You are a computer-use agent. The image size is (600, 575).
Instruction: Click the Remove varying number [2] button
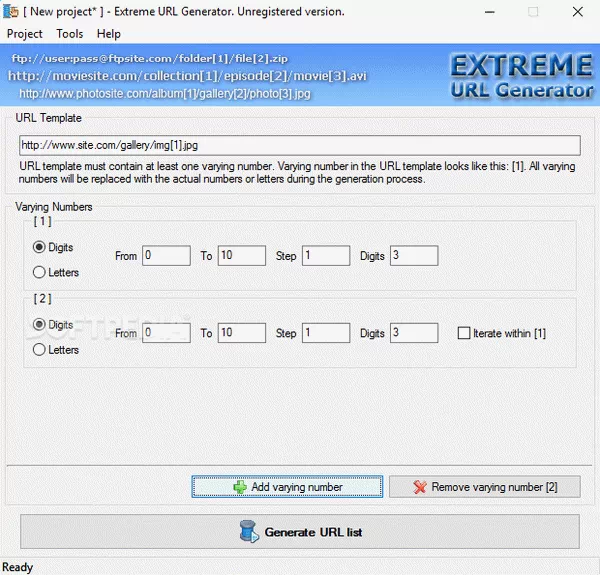pos(485,487)
